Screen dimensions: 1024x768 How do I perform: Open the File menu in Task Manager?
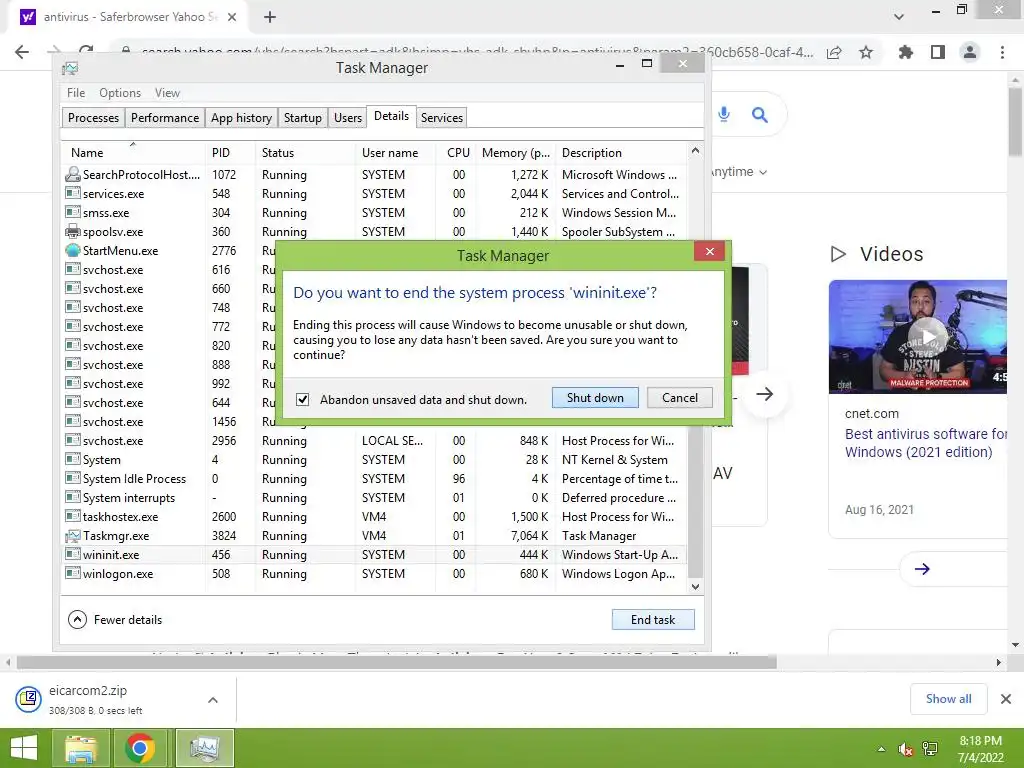click(x=76, y=93)
